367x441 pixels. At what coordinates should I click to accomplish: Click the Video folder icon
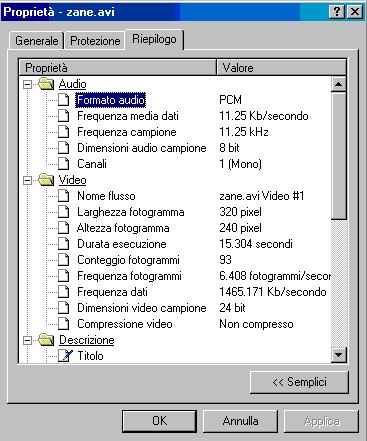click(46, 180)
